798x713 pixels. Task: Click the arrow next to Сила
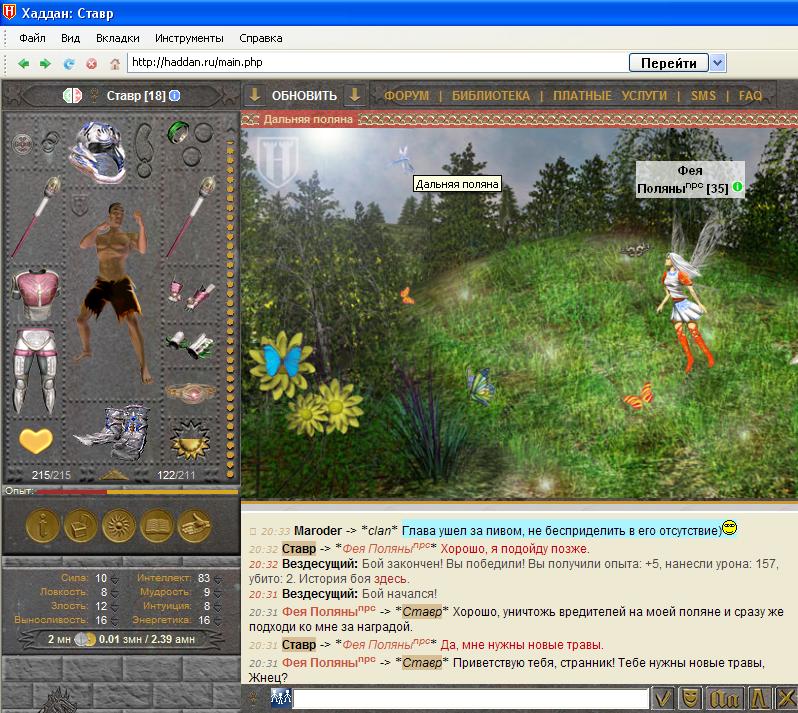(115, 579)
